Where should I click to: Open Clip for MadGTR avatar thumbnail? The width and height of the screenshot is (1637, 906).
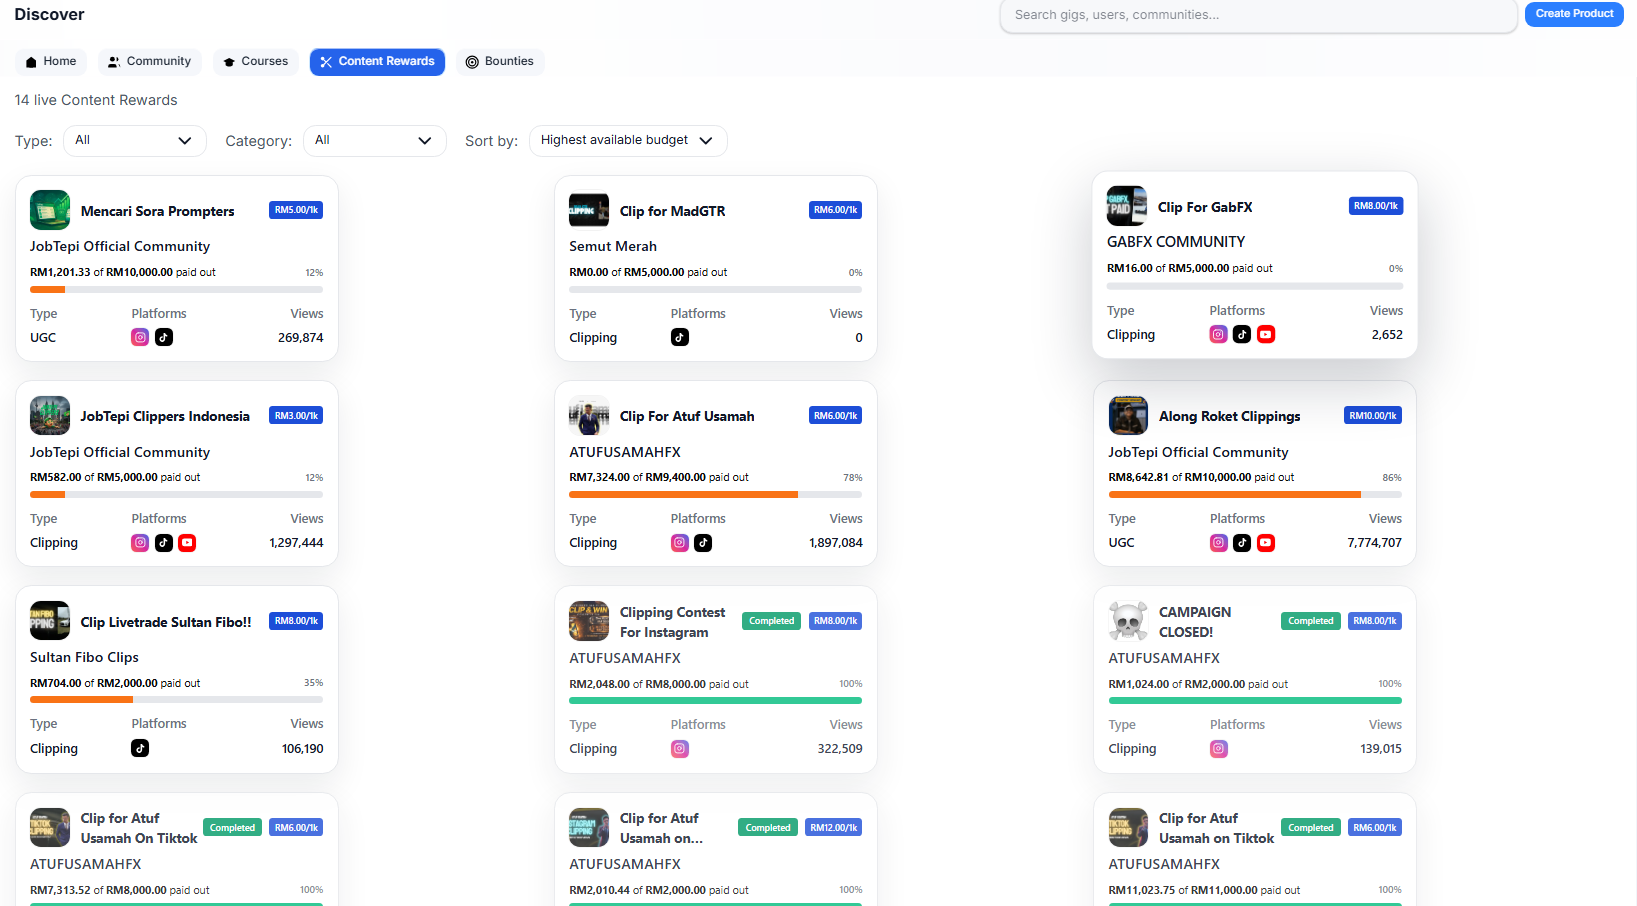[589, 210]
